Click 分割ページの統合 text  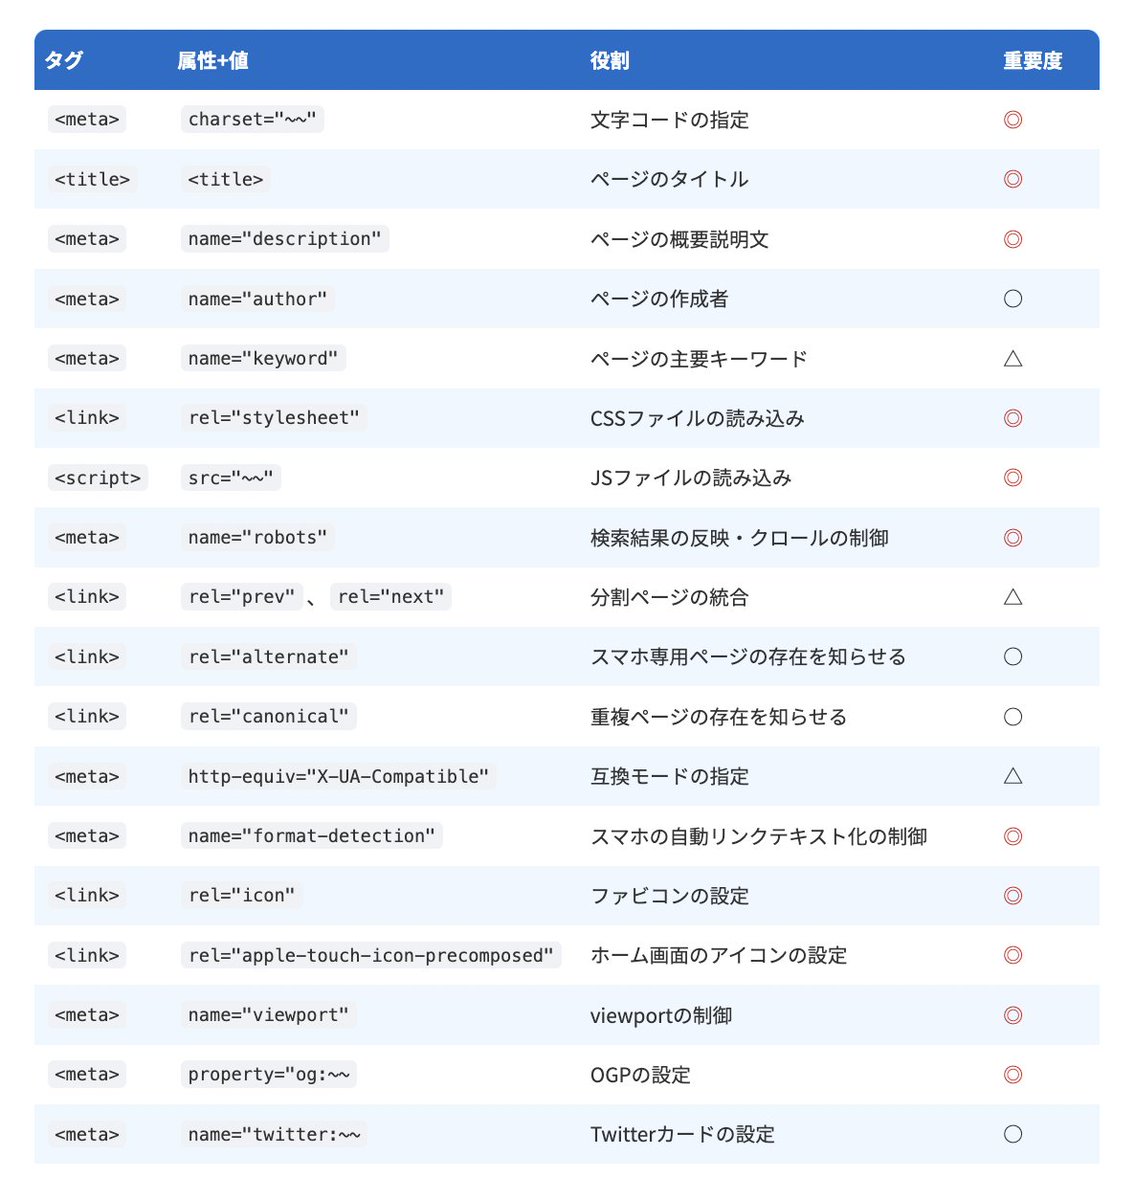[669, 598]
